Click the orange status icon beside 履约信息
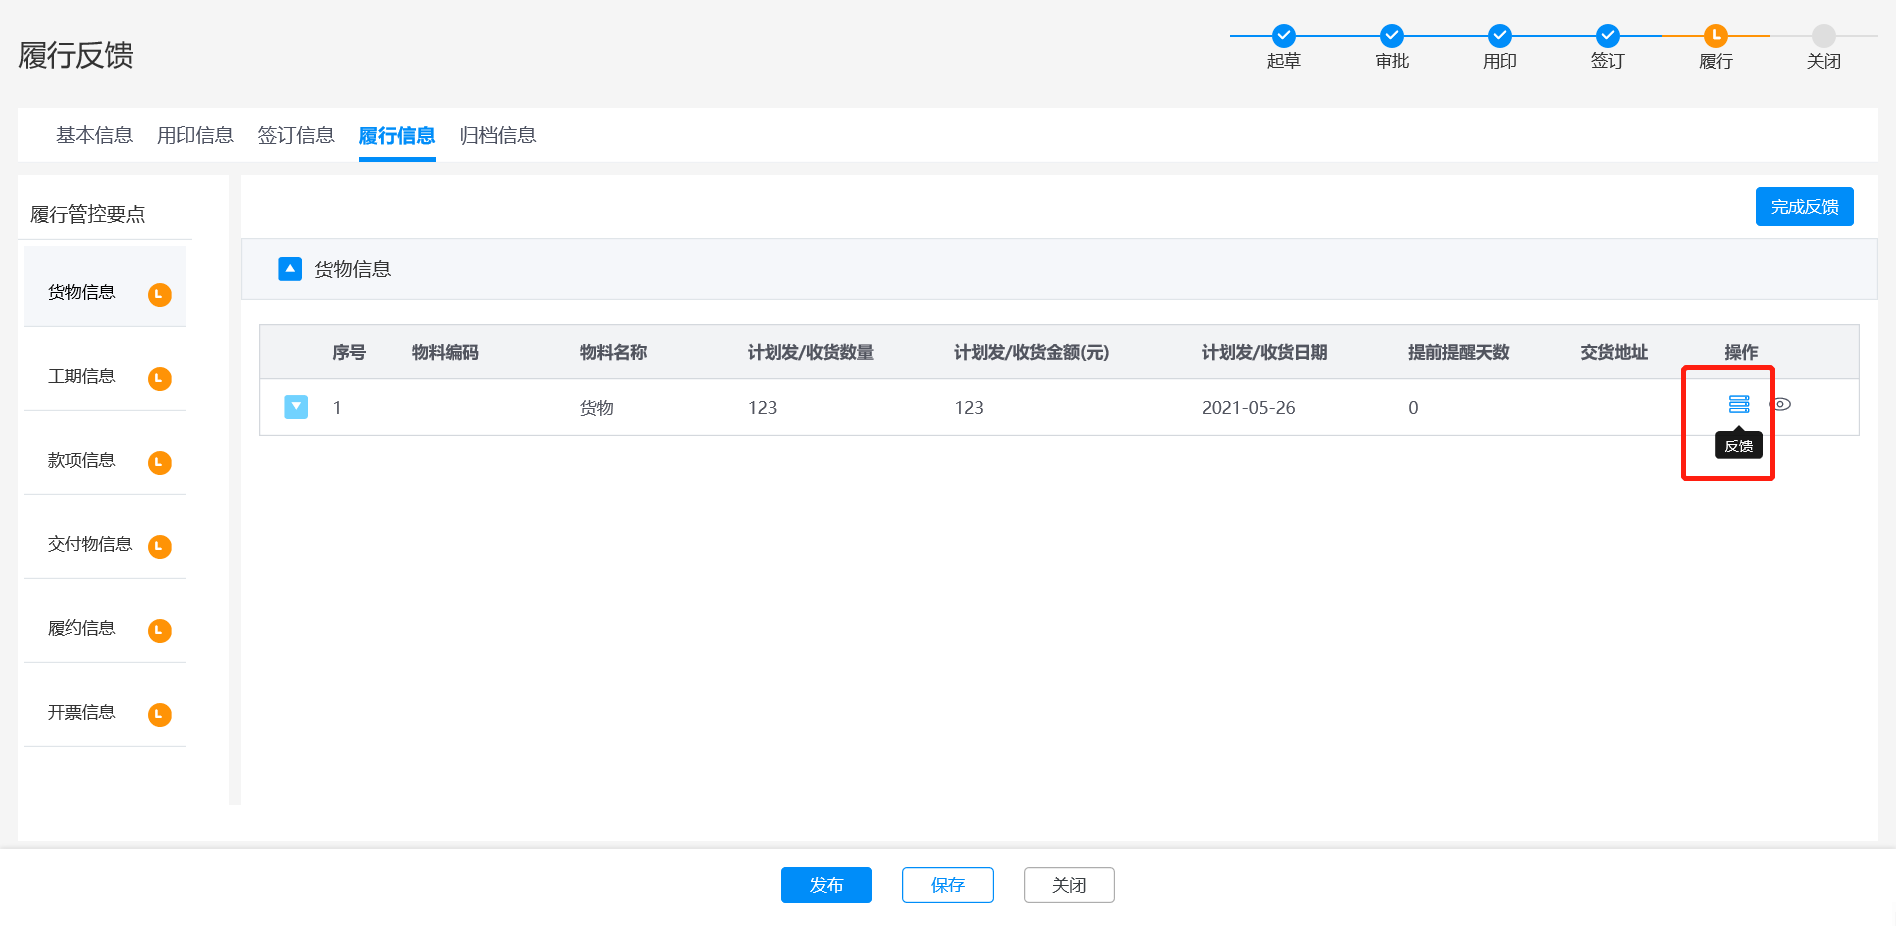This screenshot has height=926, width=1896. click(160, 630)
